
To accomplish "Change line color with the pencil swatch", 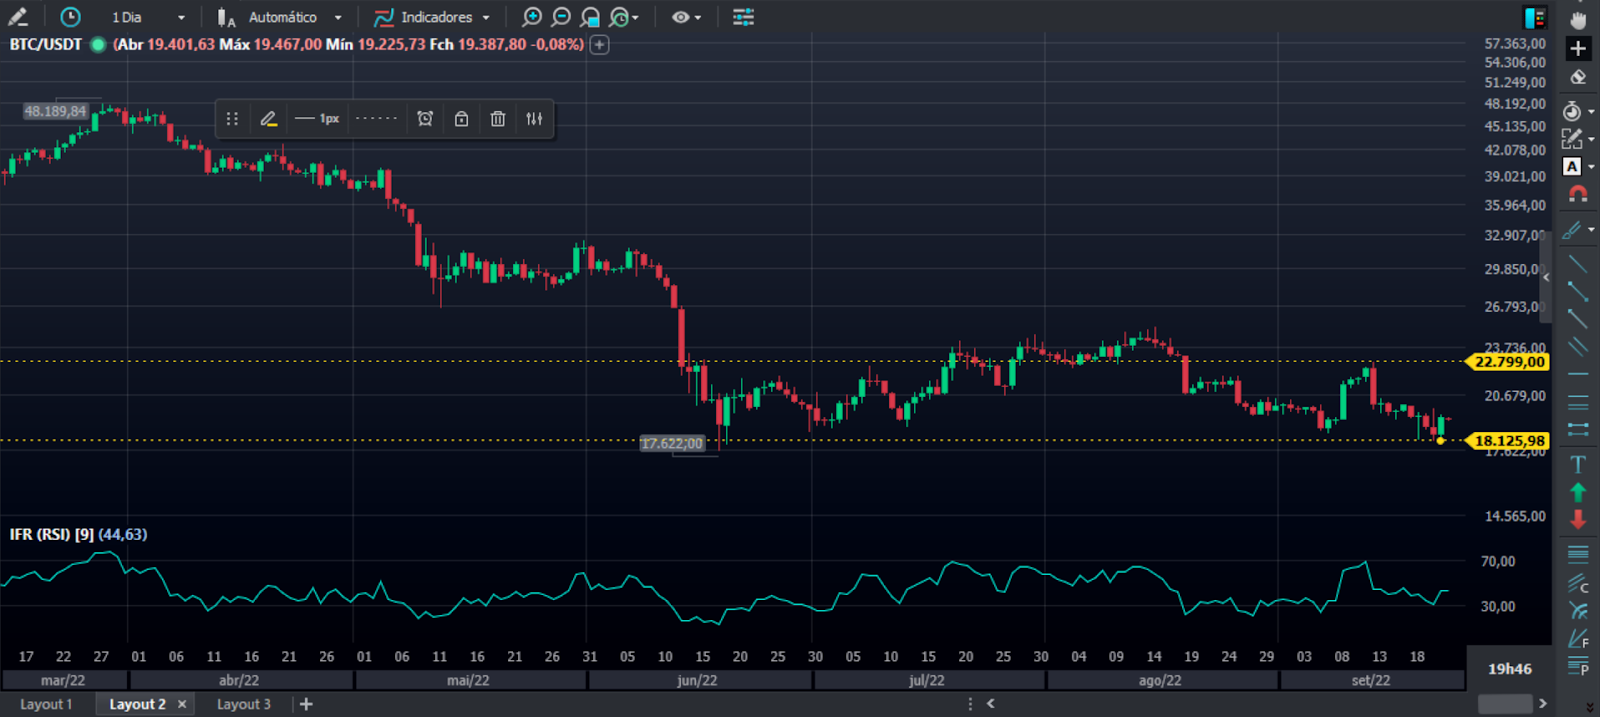I will click(x=268, y=119).
